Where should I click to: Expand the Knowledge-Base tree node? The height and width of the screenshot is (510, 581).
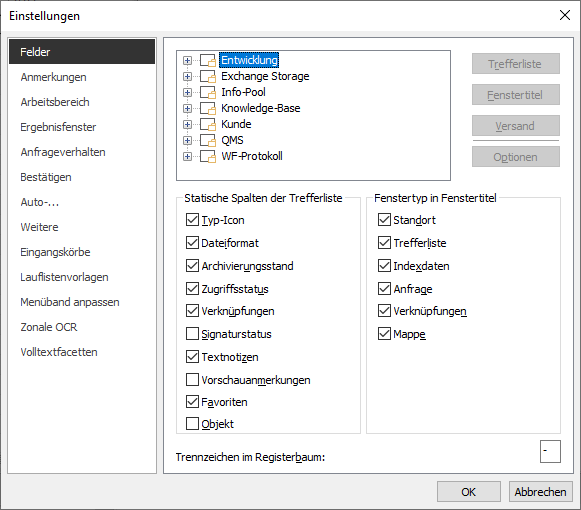point(187,108)
